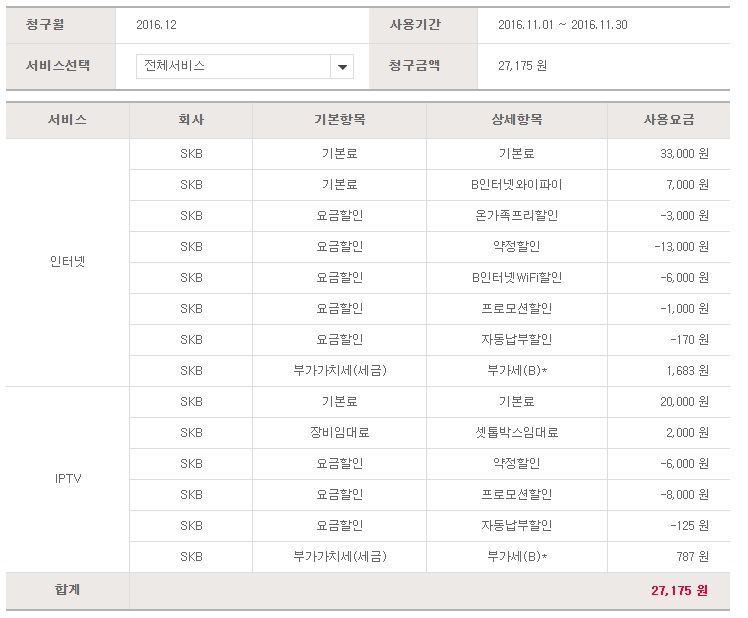Image resolution: width=748 pixels, height=618 pixels.
Task: Click the 셋톱박스임대료 detail cell
Action: coord(516,433)
